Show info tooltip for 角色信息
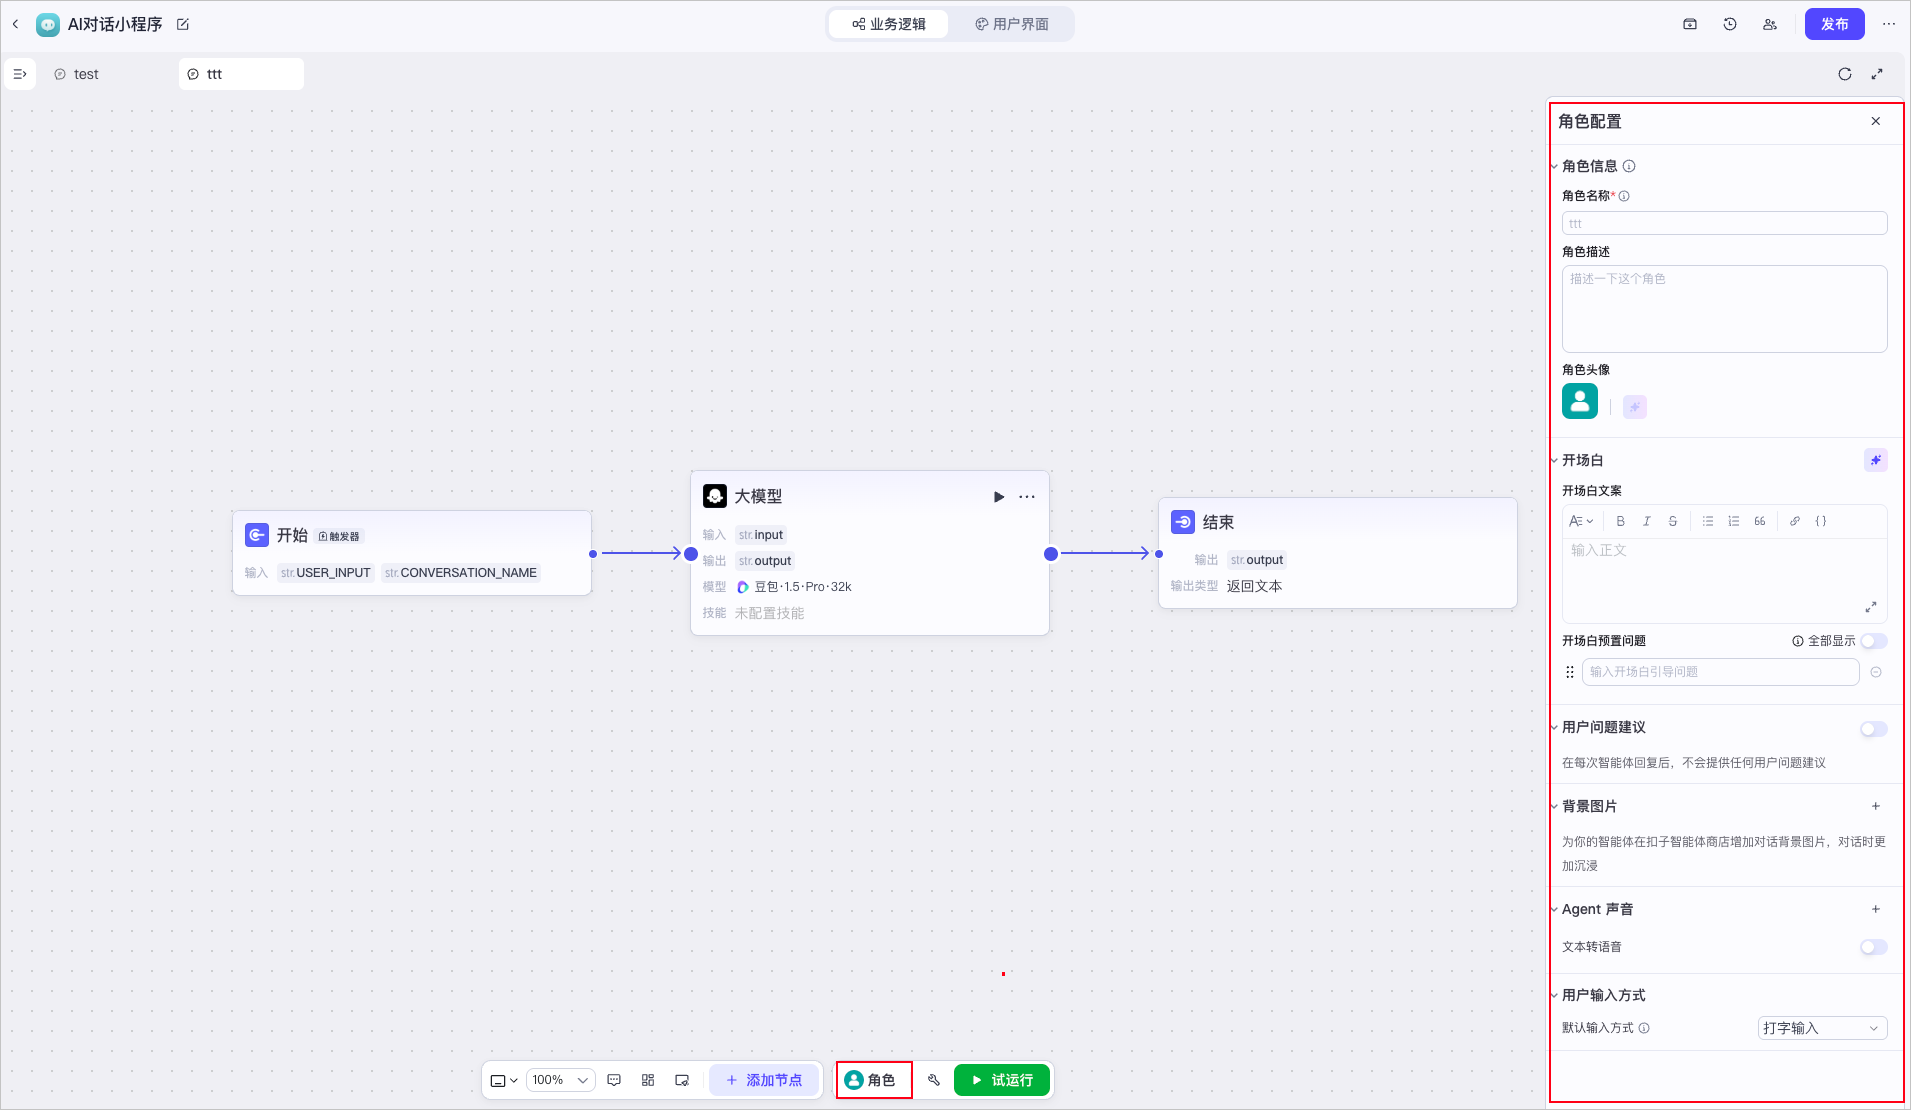The image size is (1911, 1110). 1629,166
